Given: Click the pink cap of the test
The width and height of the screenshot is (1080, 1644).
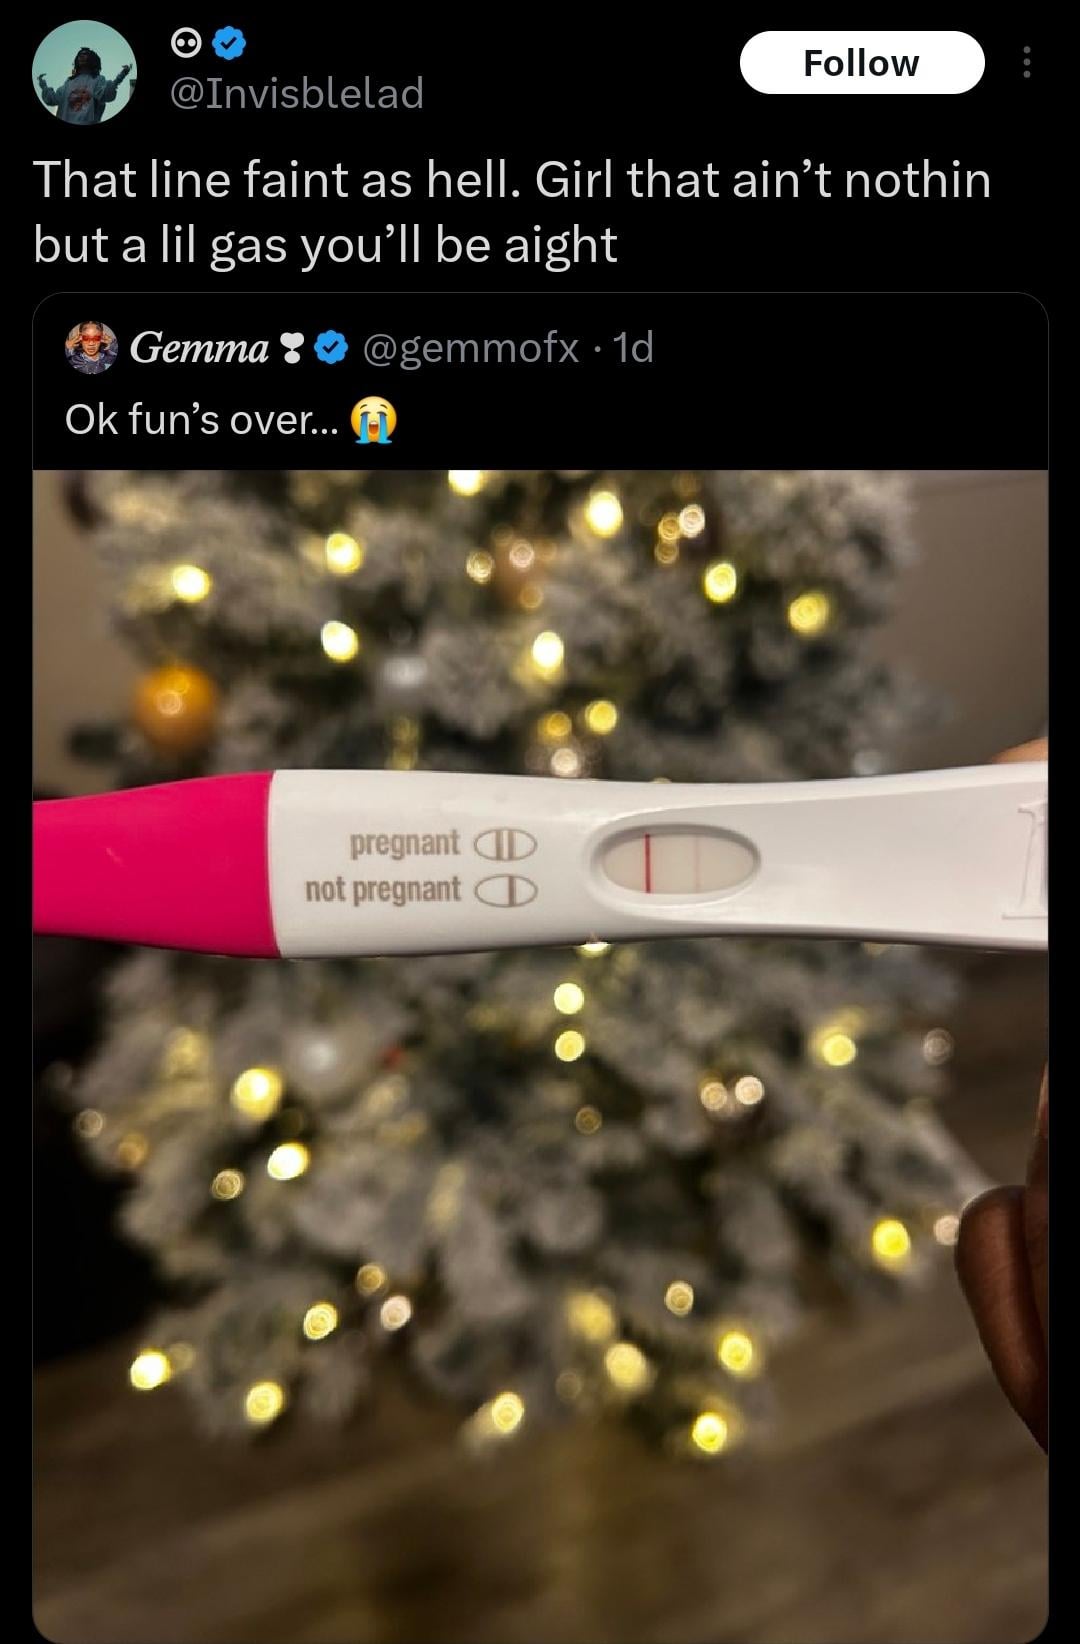Looking at the screenshot, I should click(x=152, y=863).
